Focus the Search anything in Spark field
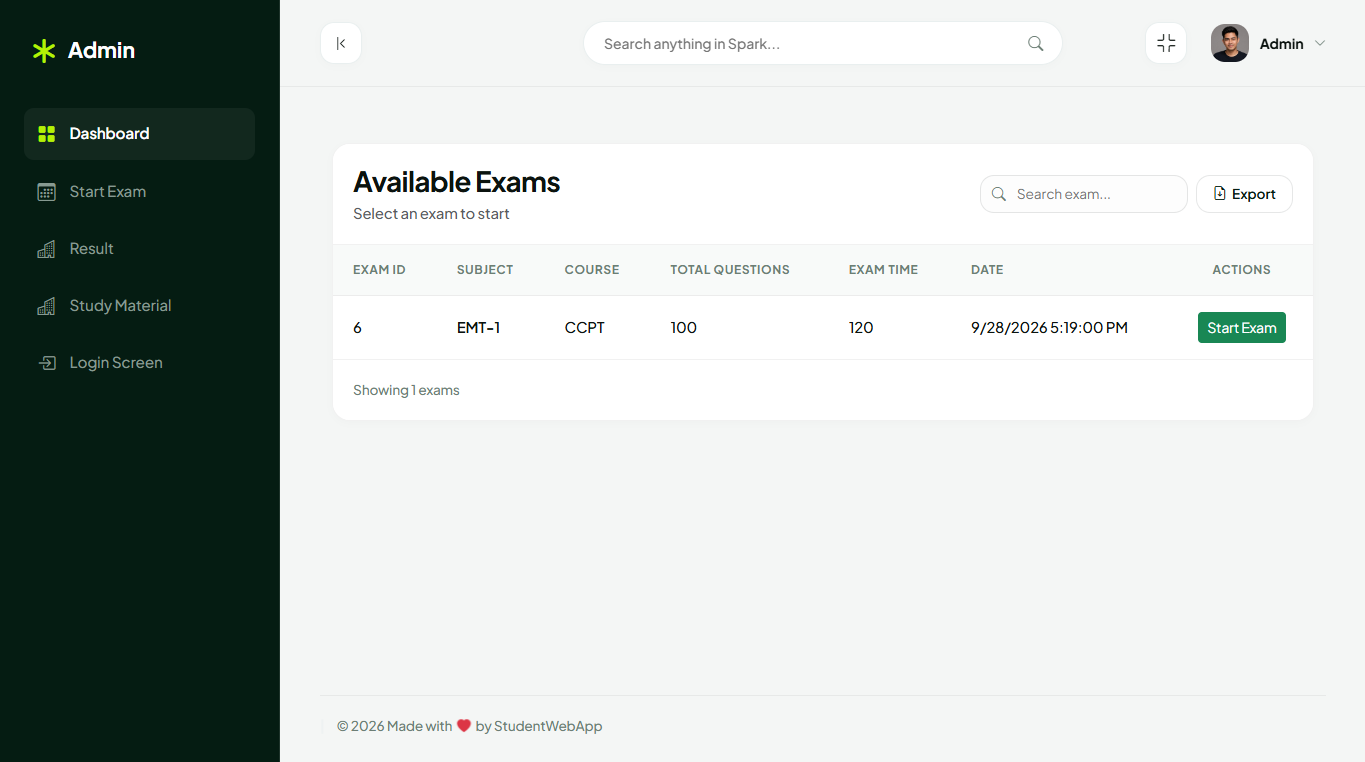Screen dimensions: 1365x762 click(822, 44)
